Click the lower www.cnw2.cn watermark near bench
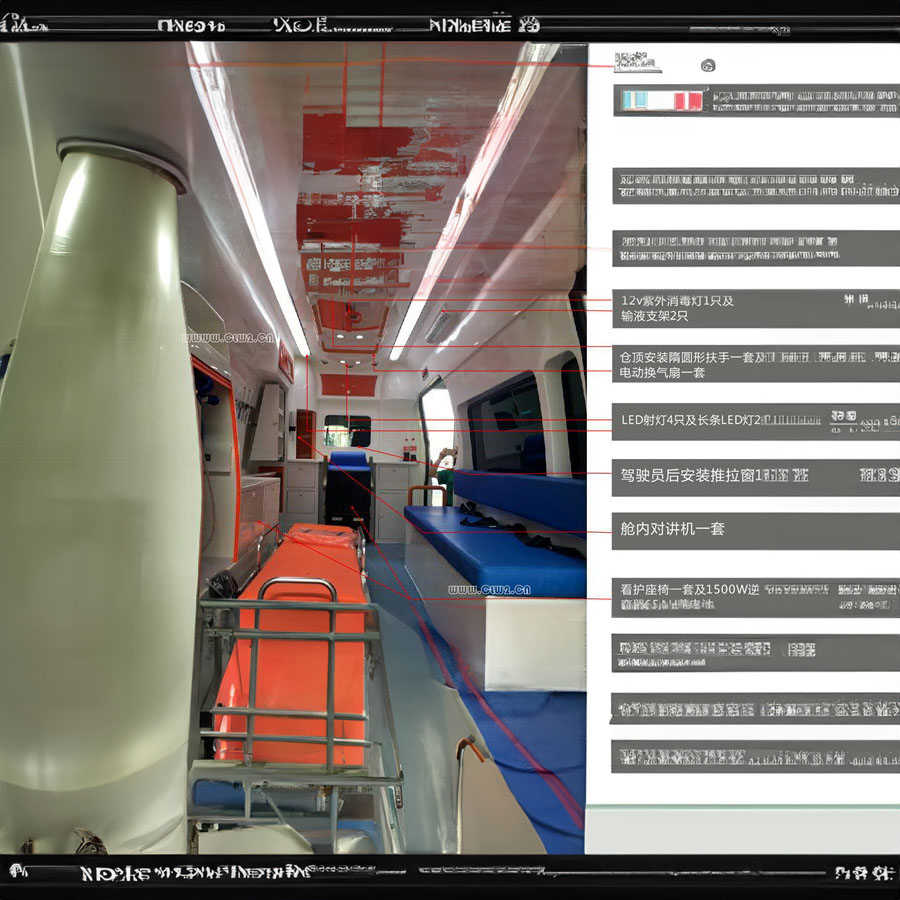The width and height of the screenshot is (900, 900). coord(489,590)
